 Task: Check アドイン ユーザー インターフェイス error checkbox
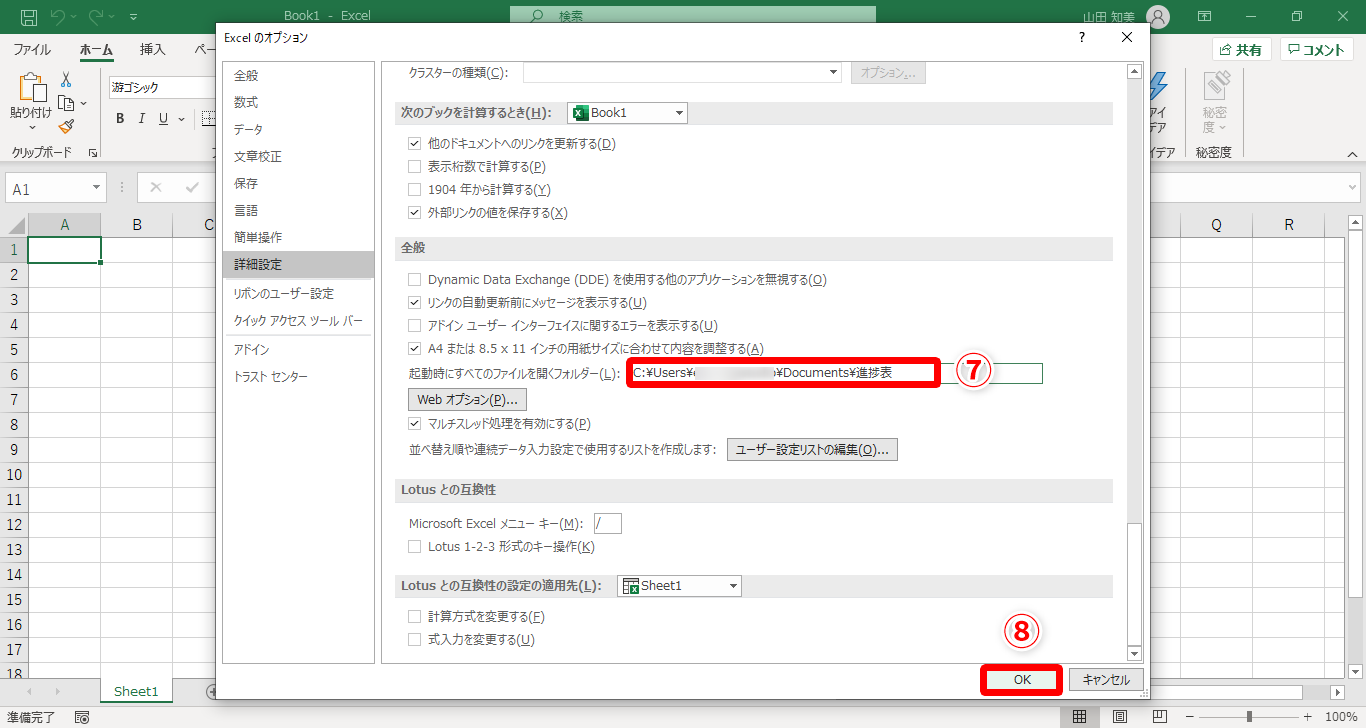[x=415, y=326]
